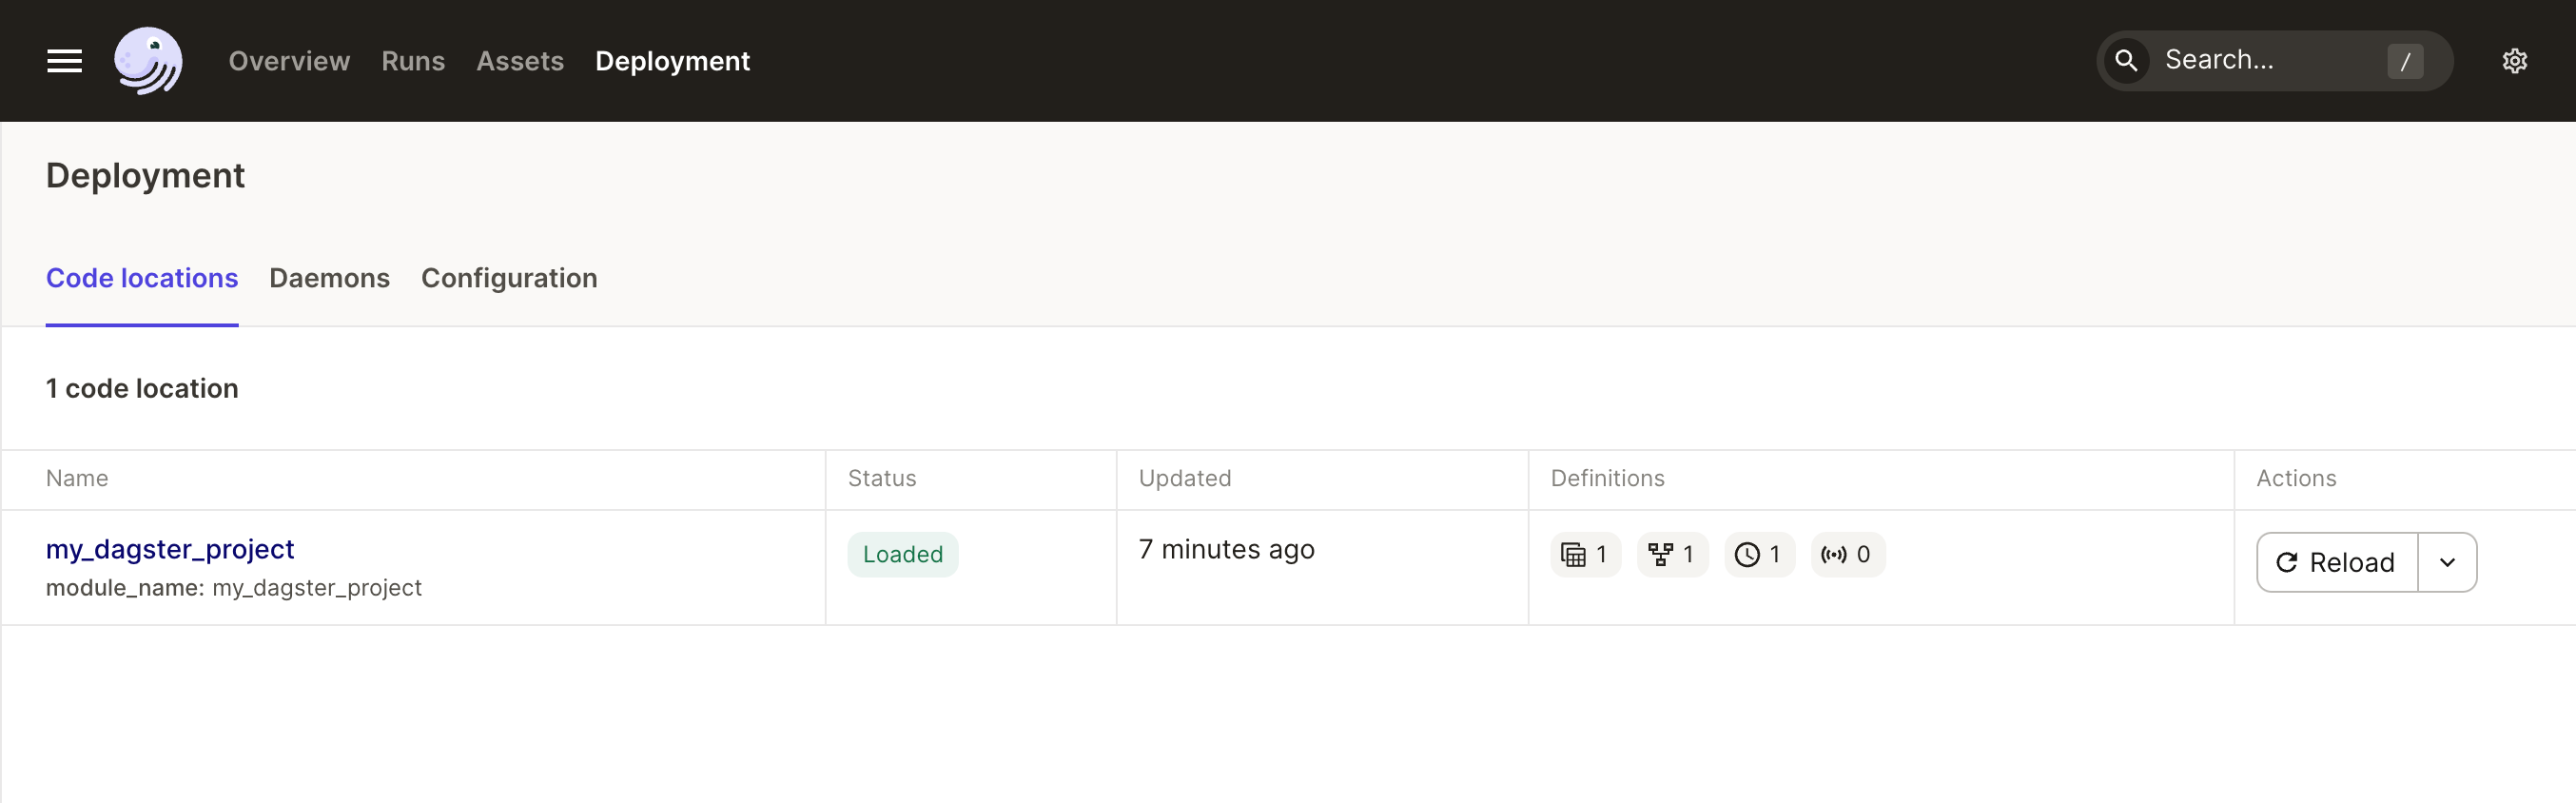Select the Code locations tab
The image size is (2576, 803).
(142, 278)
